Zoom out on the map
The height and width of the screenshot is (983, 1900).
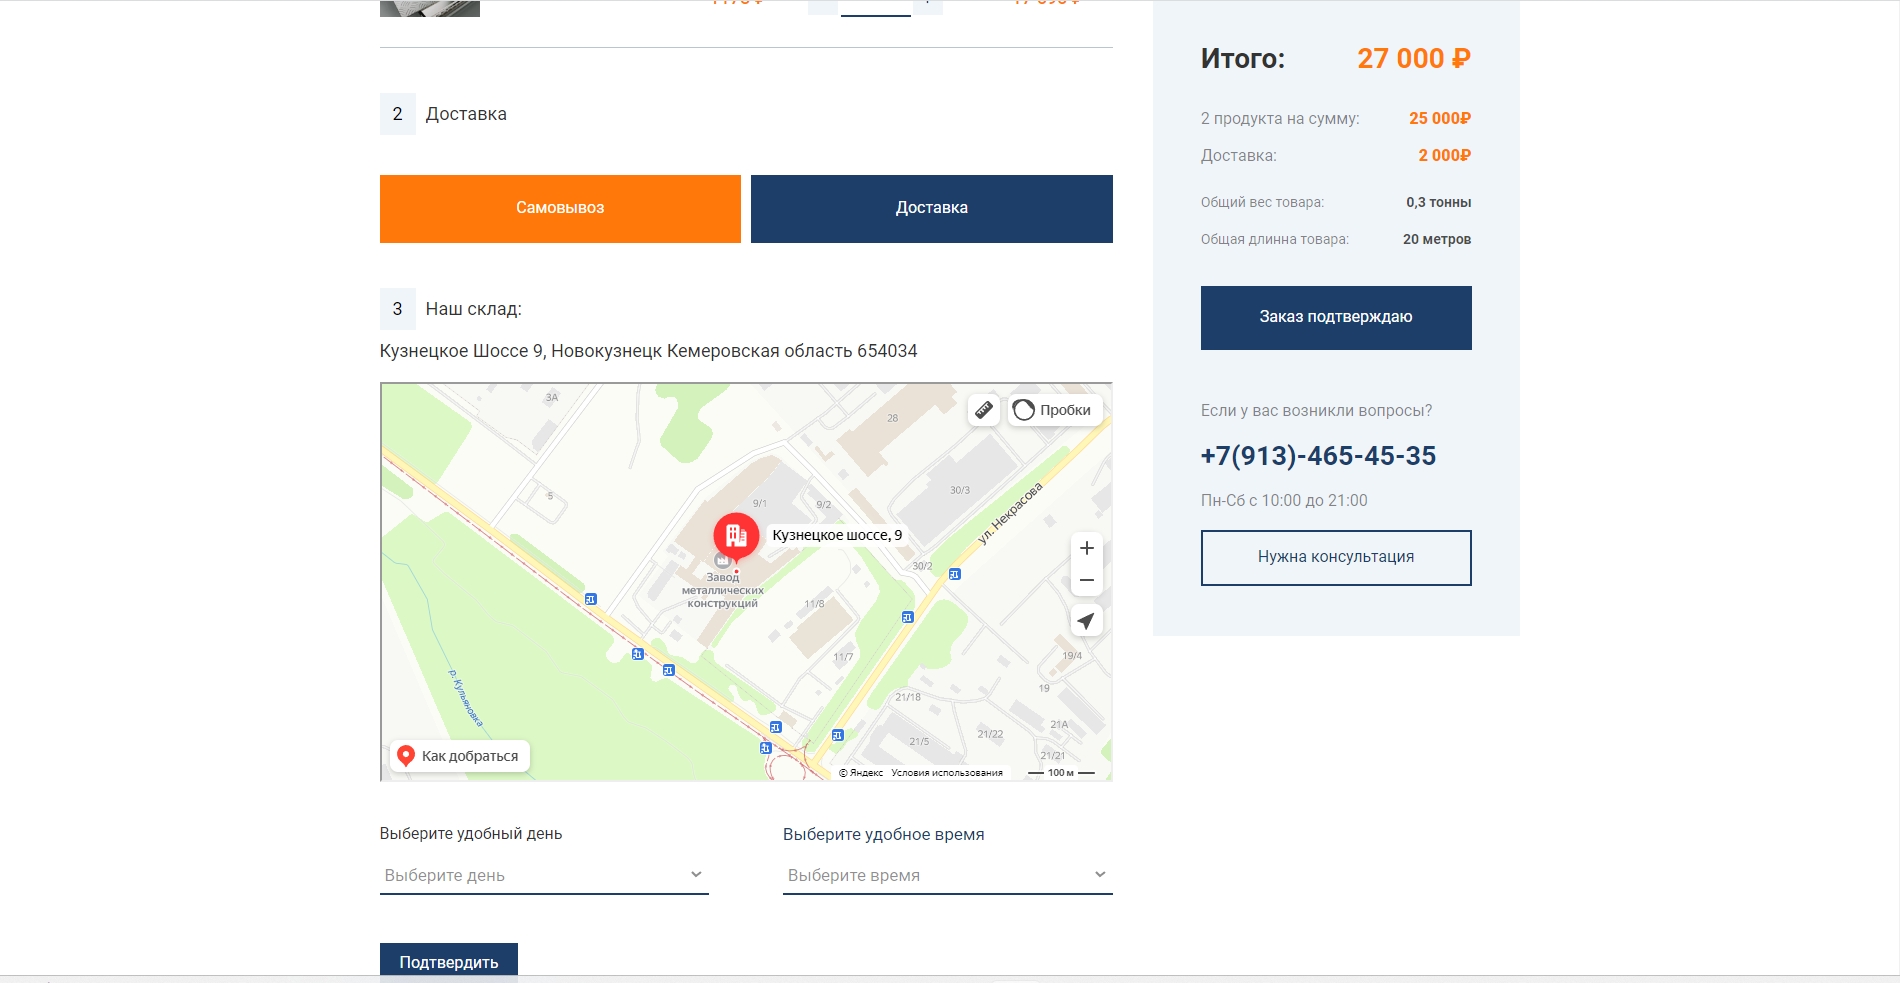tap(1086, 581)
